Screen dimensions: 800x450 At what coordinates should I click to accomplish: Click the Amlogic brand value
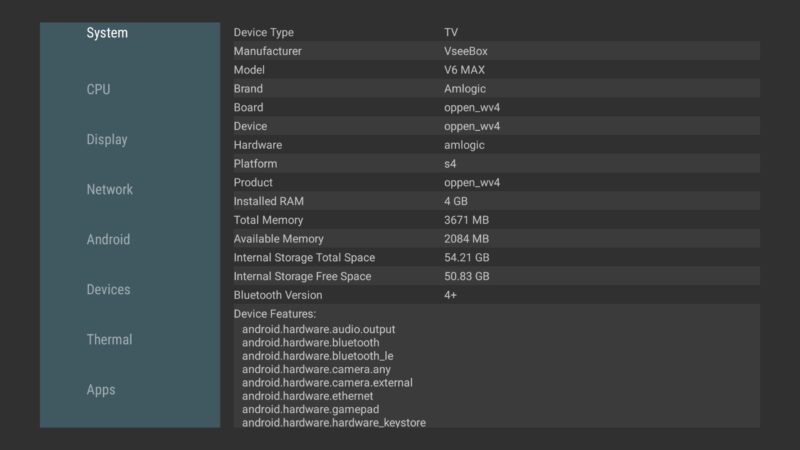pyautogui.click(x=465, y=89)
